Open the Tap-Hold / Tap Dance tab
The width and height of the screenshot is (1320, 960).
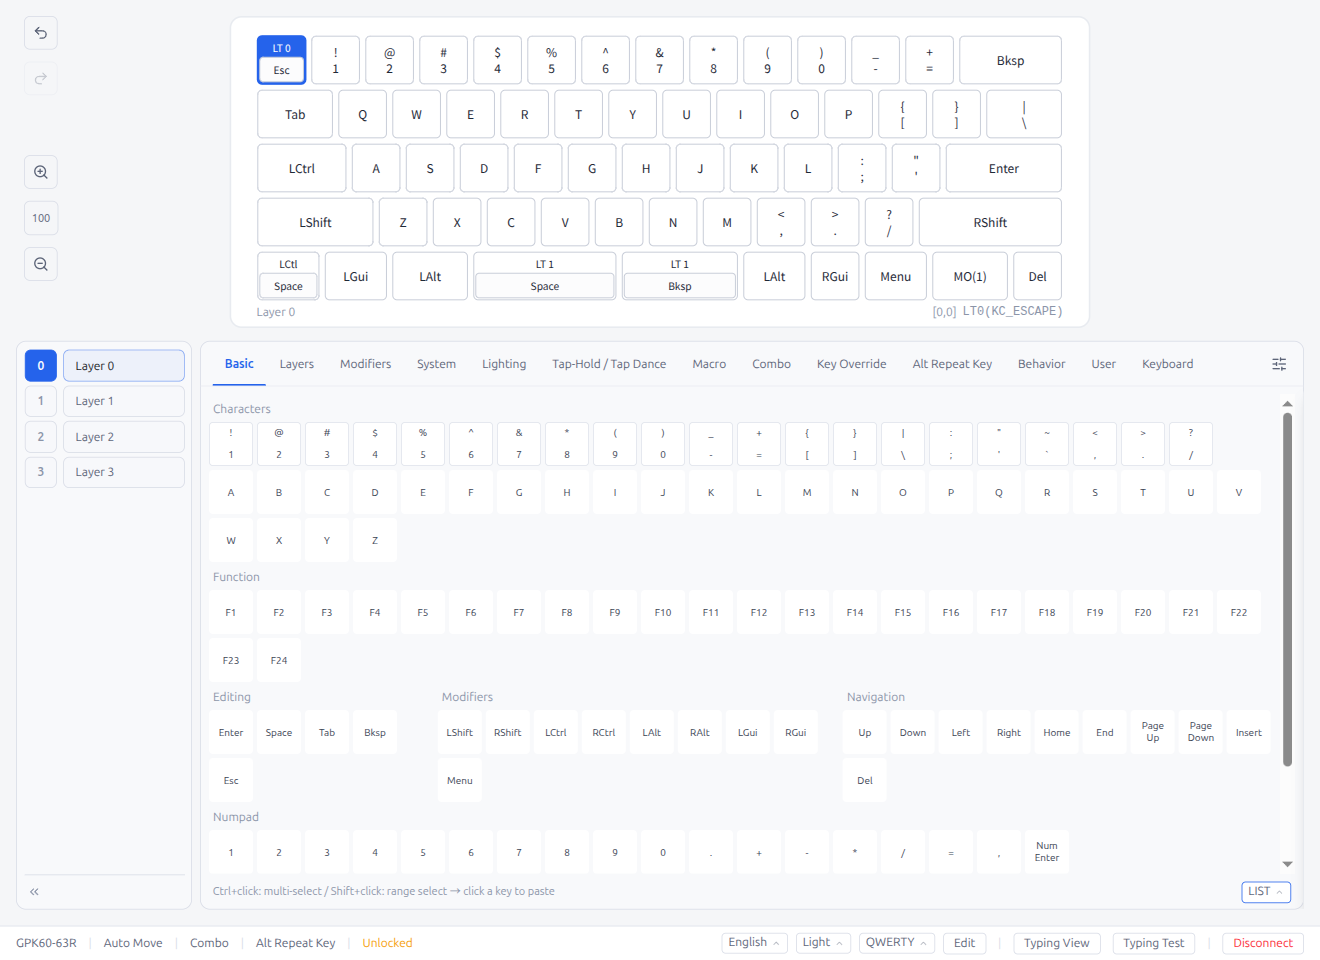[x=609, y=364]
